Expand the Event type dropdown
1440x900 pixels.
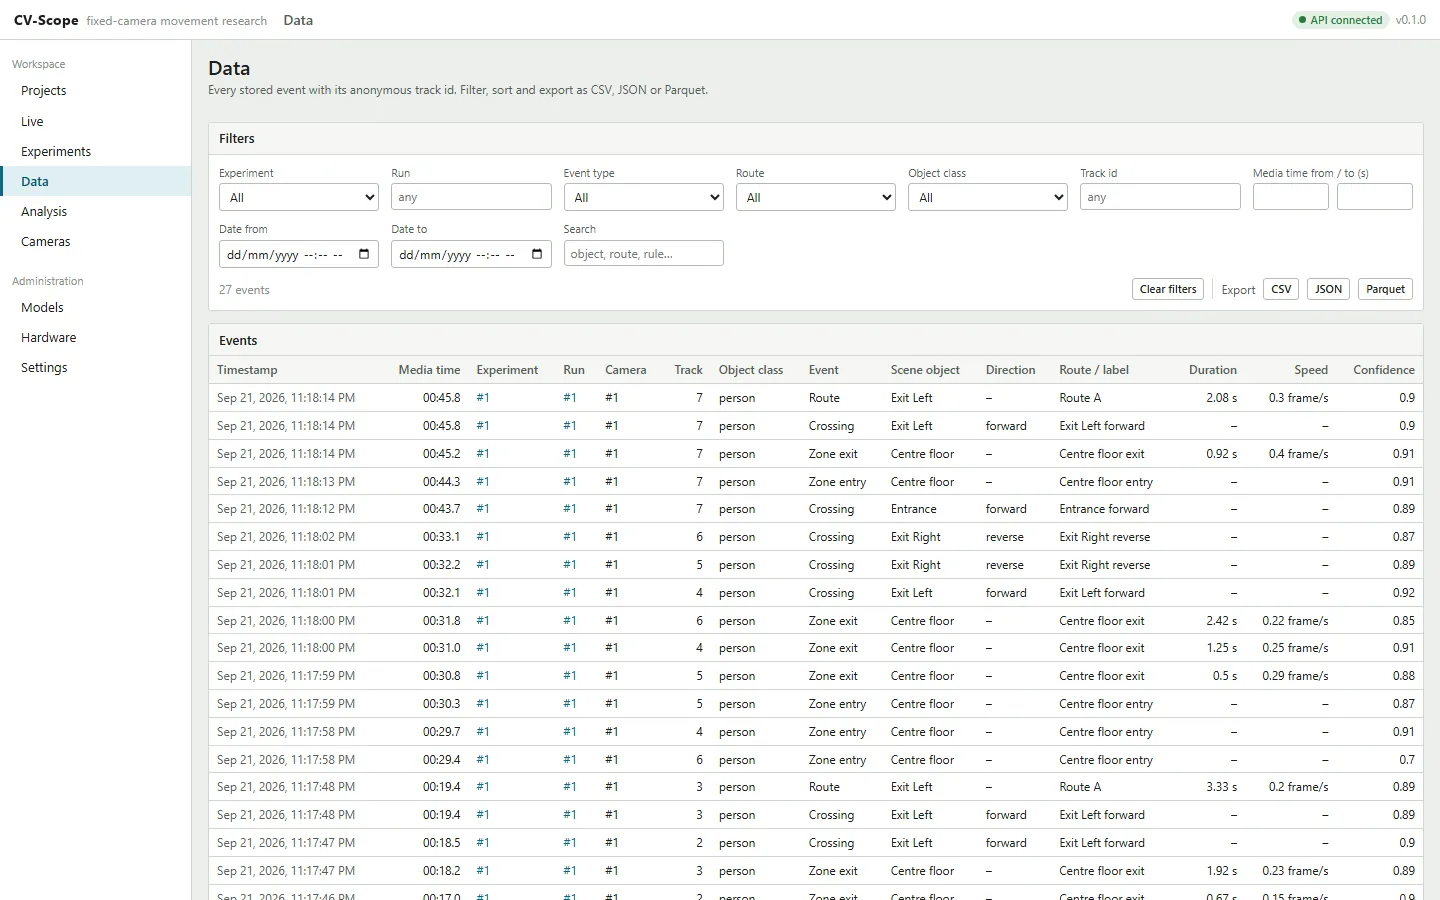click(643, 197)
